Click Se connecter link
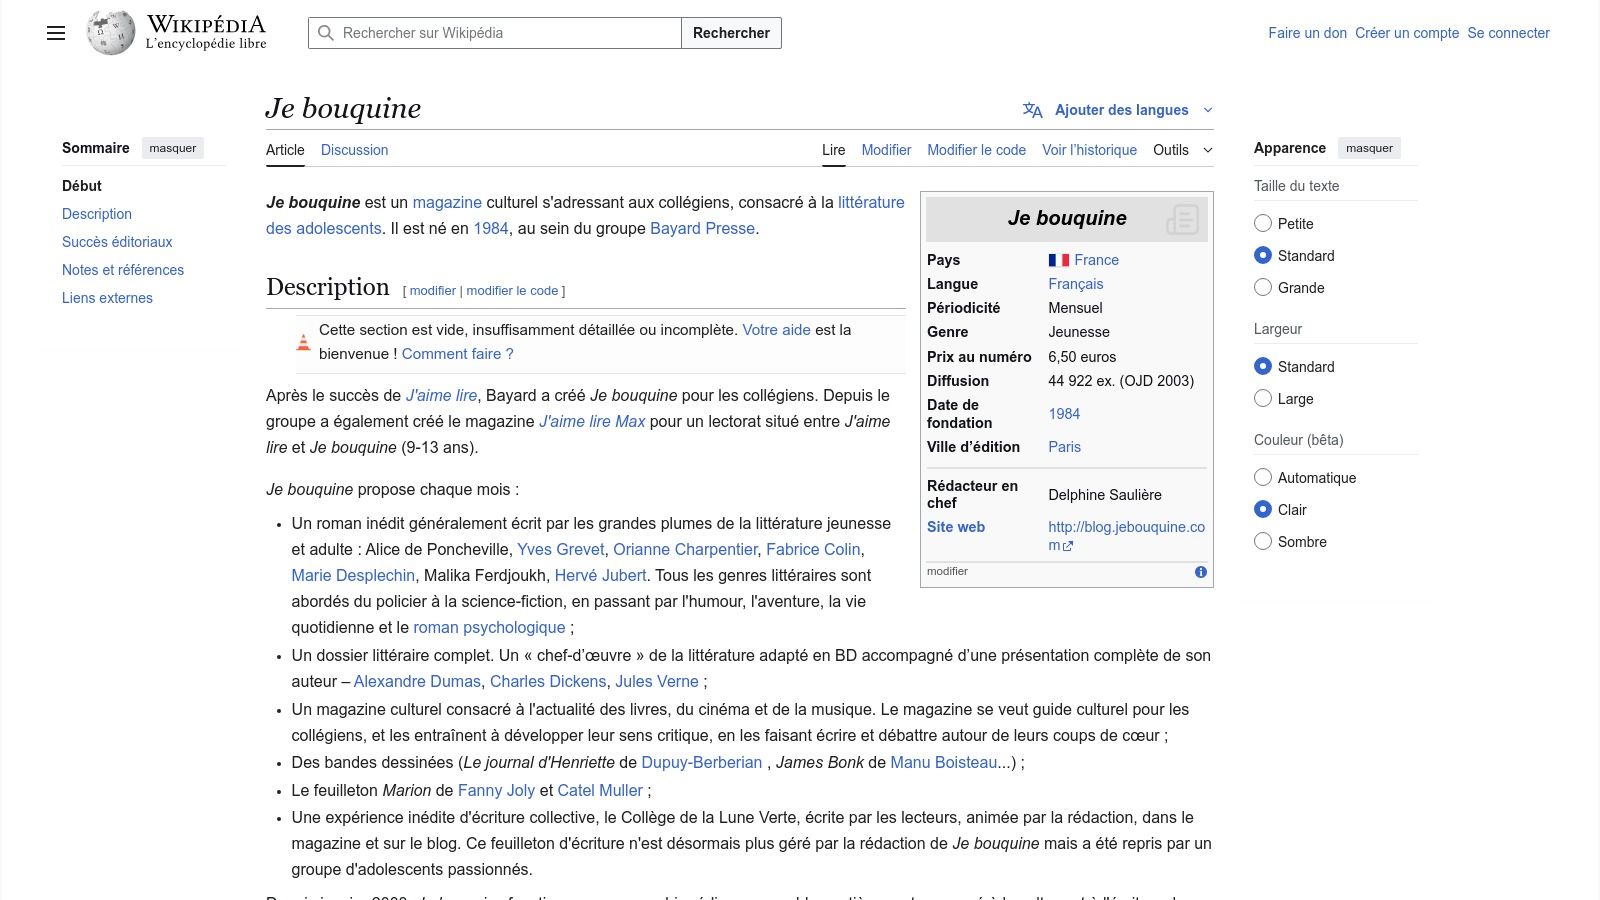This screenshot has width=1600, height=900. point(1508,33)
